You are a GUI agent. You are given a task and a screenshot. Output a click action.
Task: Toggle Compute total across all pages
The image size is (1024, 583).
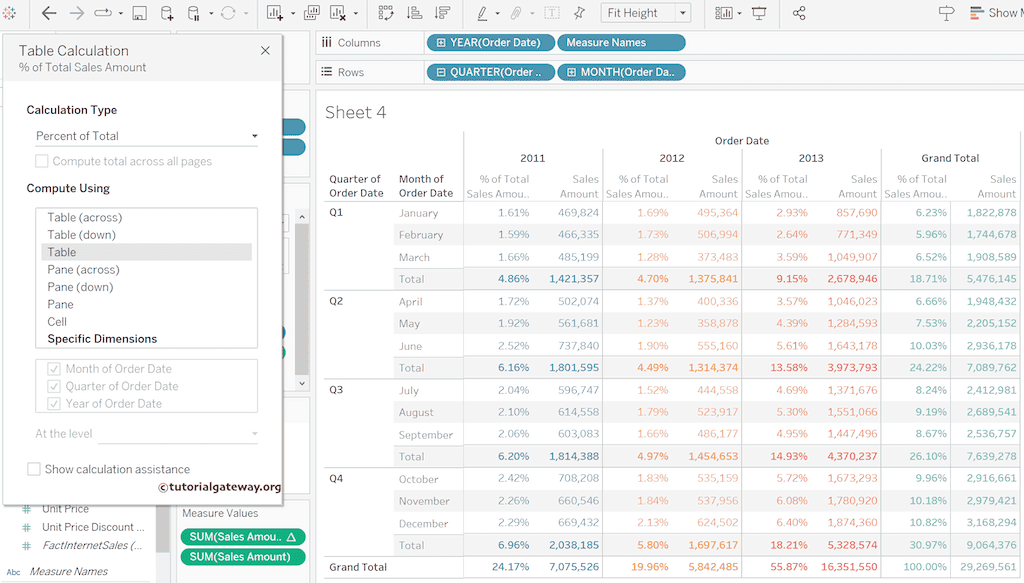click(x=42, y=161)
